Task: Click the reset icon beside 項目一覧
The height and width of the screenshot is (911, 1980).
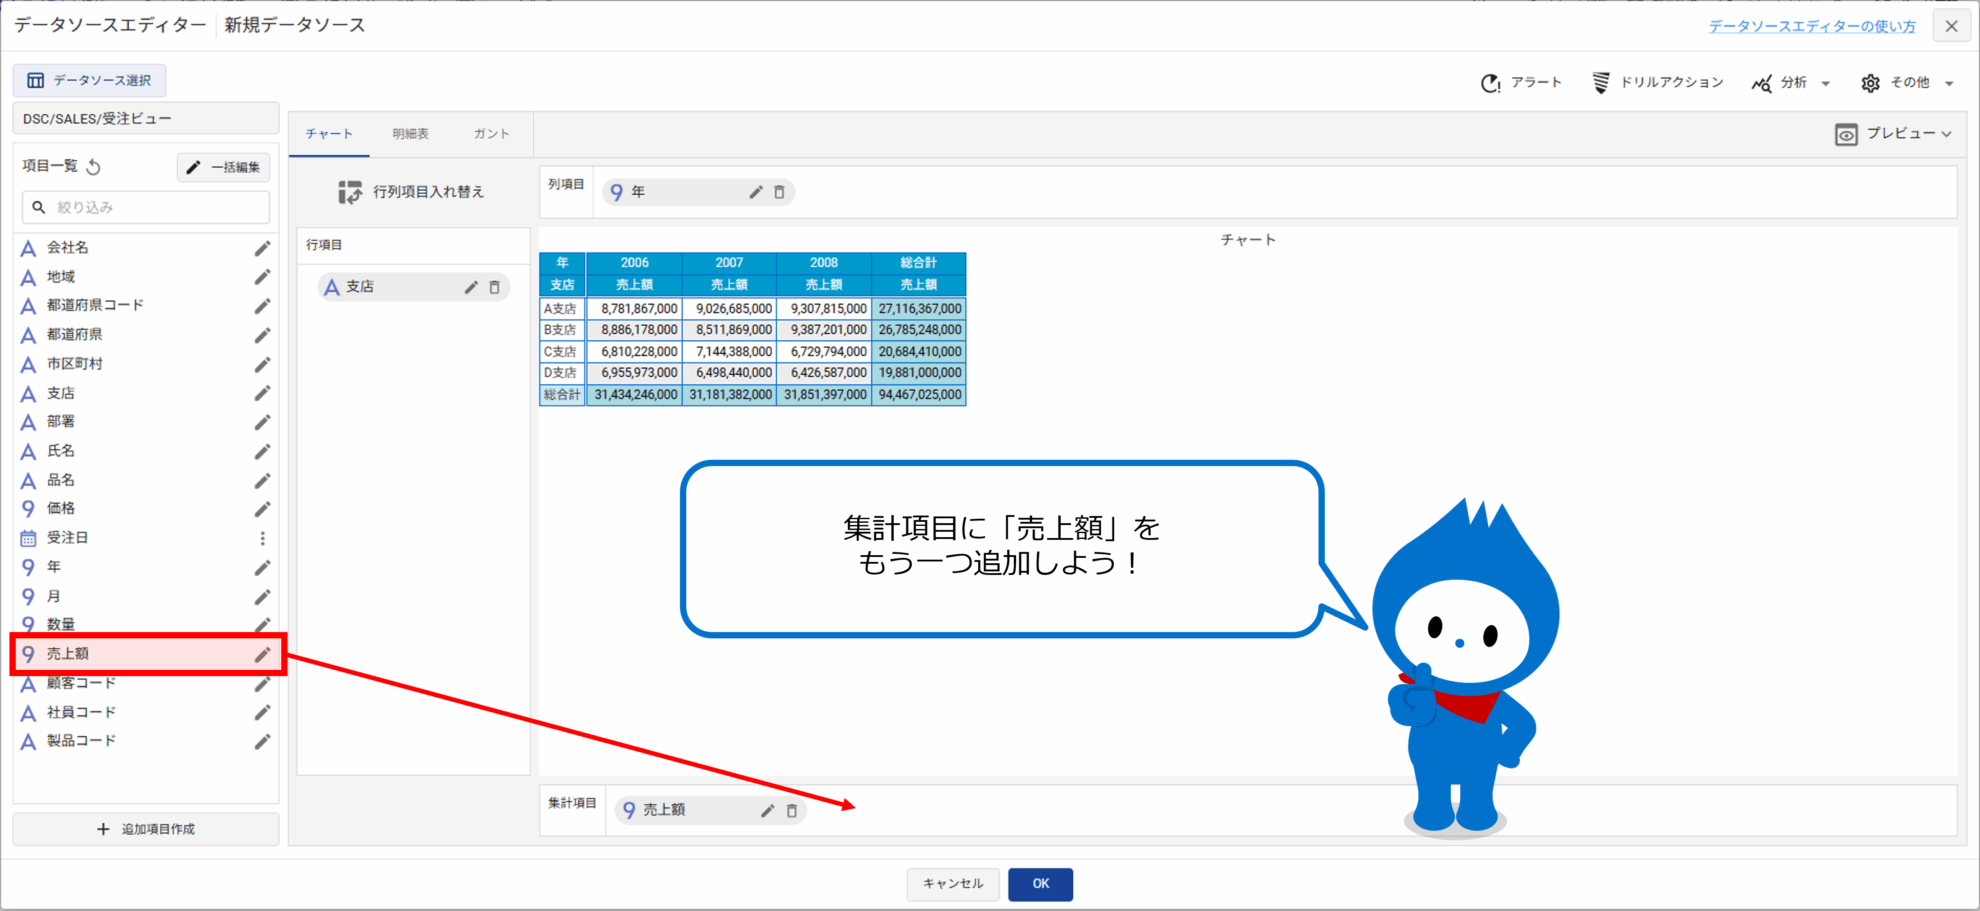Action: (x=94, y=167)
